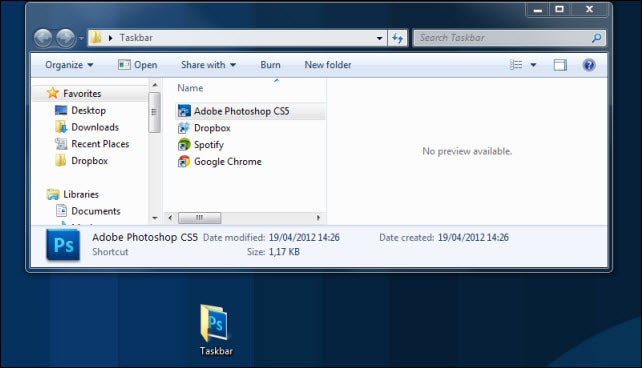
Task: Click file list horizontal scroll left arrow
Action: click(x=170, y=218)
